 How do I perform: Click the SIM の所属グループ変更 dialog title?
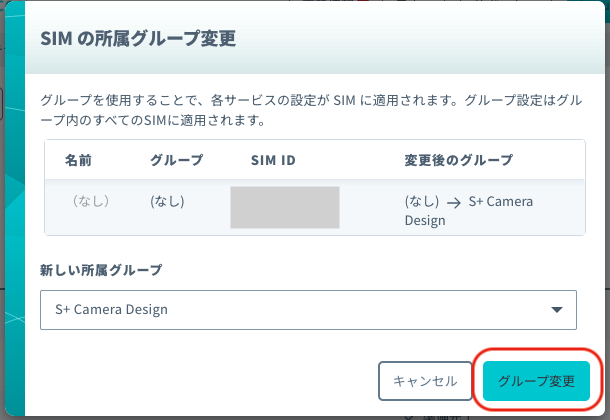[138, 38]
